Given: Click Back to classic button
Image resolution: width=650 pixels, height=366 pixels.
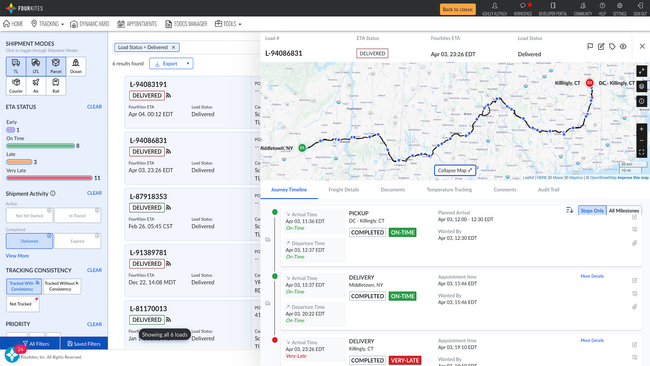Looking at the screenshot, I should coord(458,9).
